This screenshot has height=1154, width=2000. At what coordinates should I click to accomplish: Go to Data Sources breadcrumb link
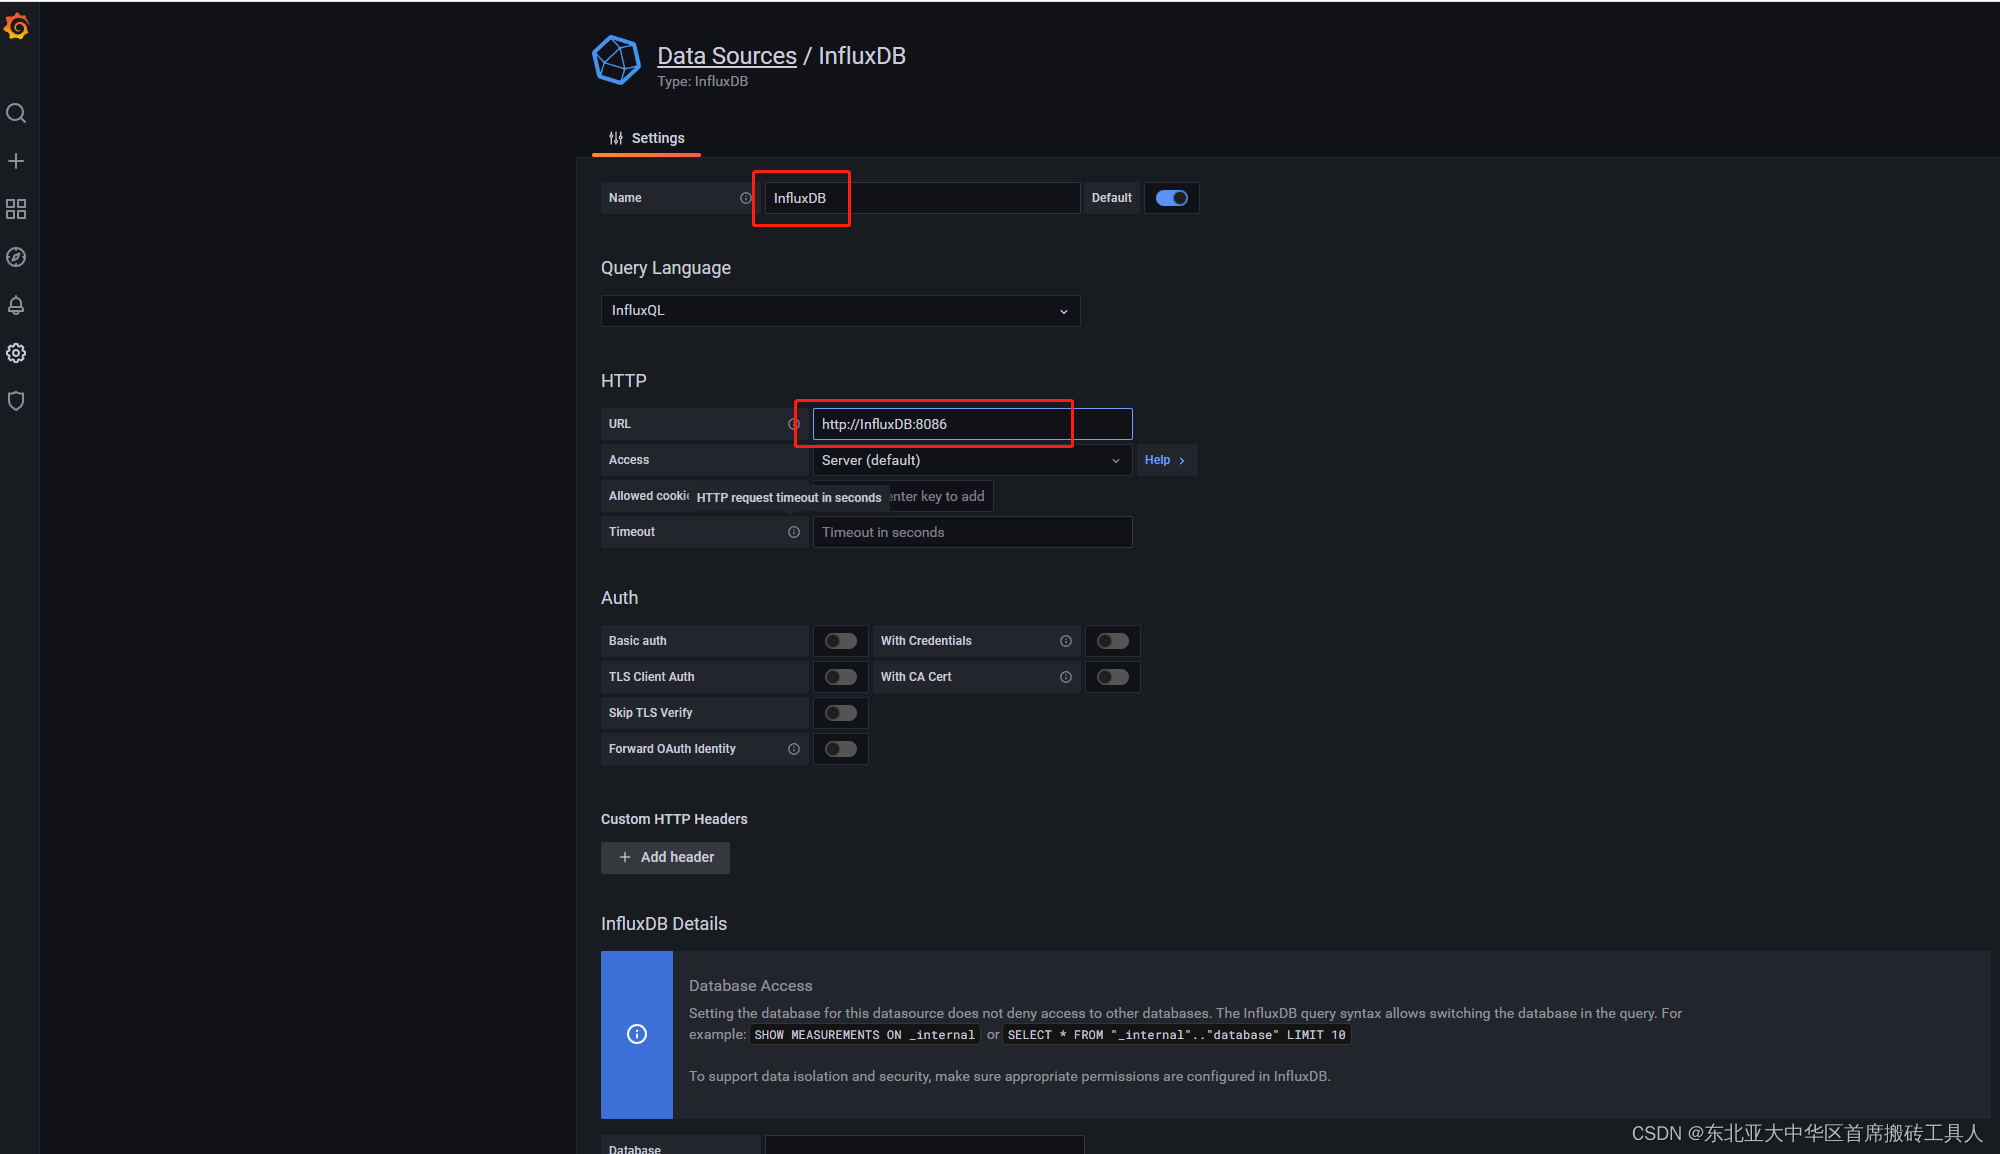tap(727, 56)
